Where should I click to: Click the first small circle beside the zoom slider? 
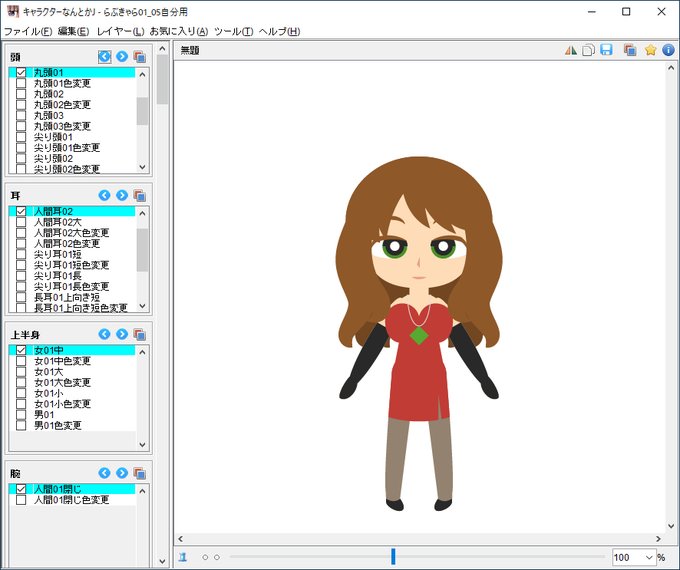(x=205, y=557)
